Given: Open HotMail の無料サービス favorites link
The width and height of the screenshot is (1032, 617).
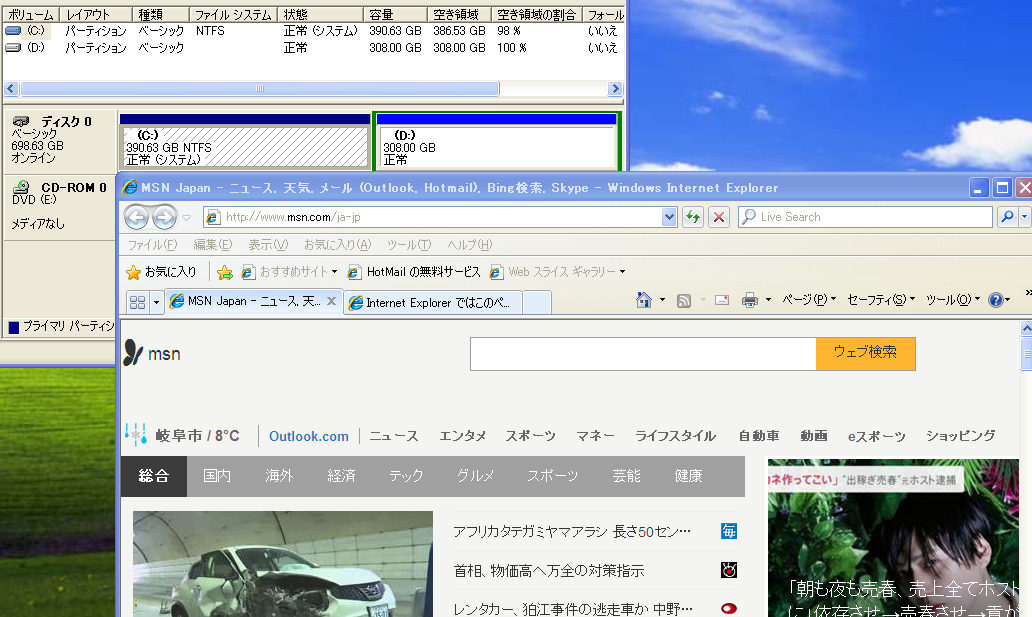Looking at the screenshot, I should tap(414, 272).
